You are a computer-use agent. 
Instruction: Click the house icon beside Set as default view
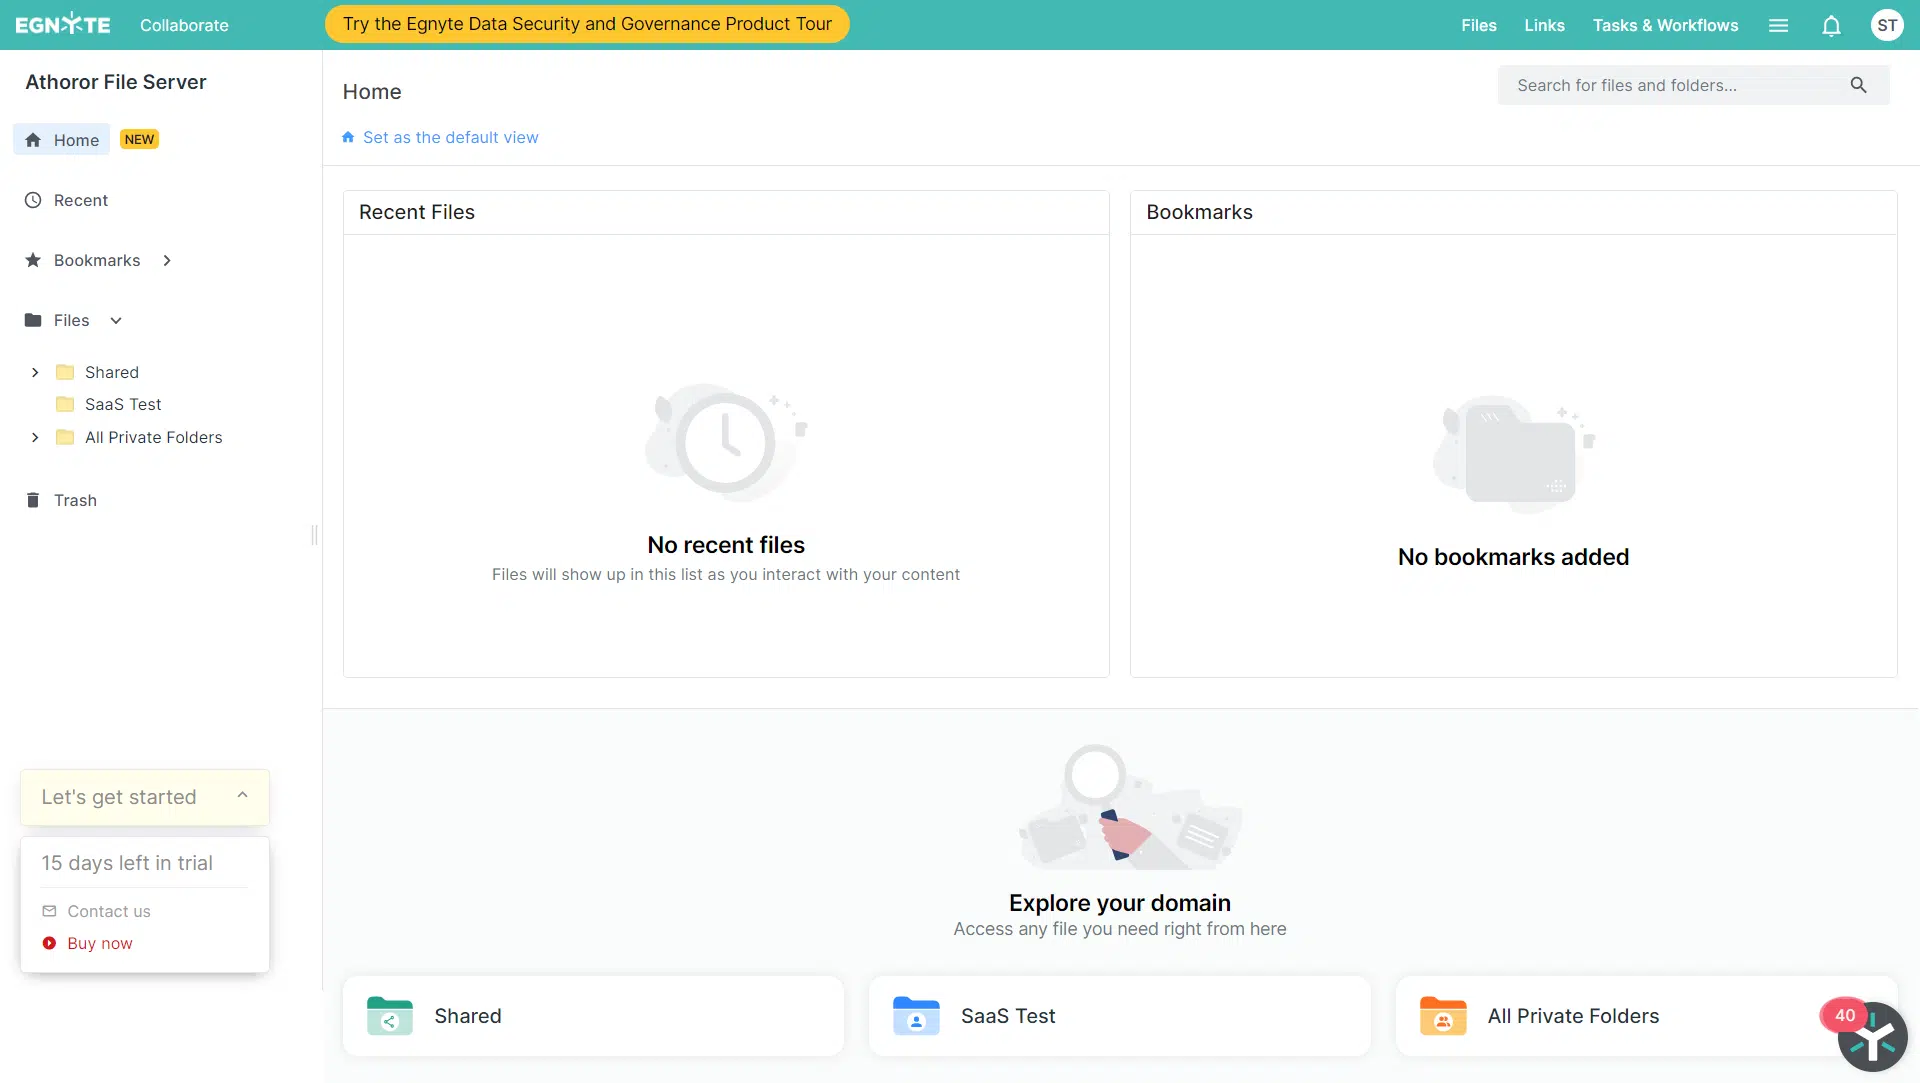348,137
